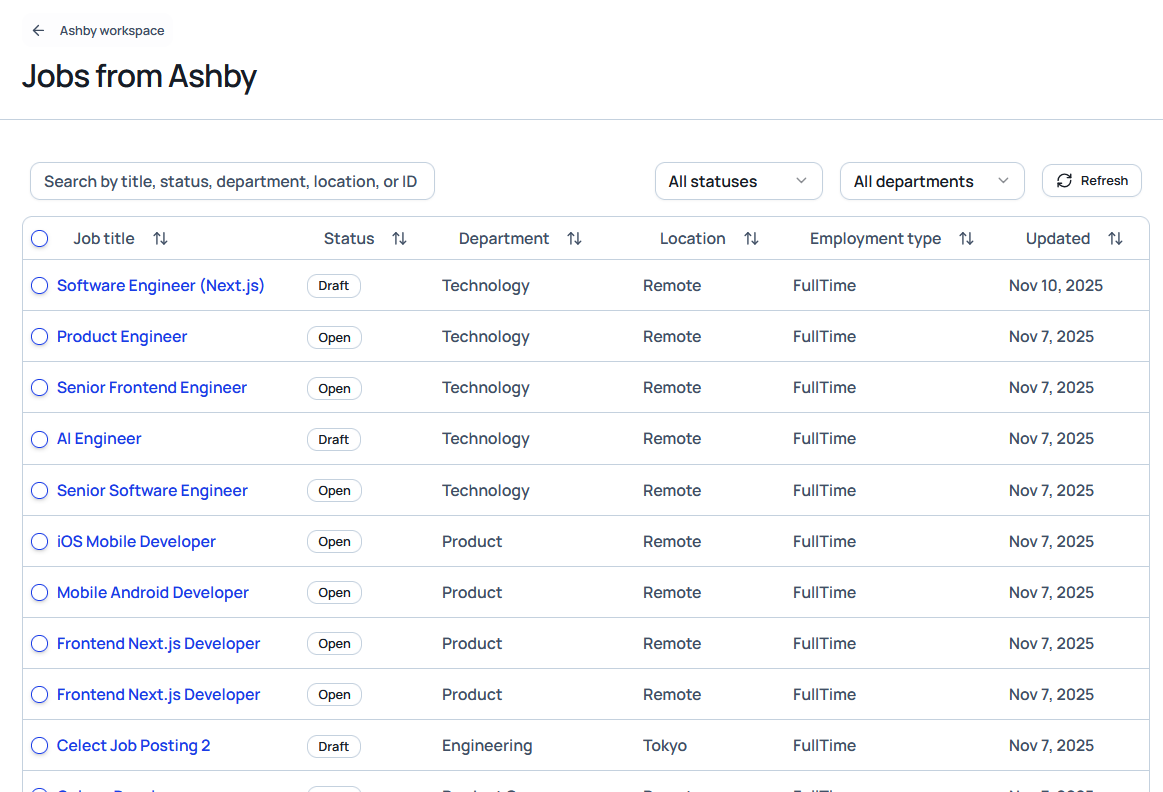The height and width of the screenshot is (792, 1163).
Task: Check the AI Engineer row checkbox
Action: 39,439
